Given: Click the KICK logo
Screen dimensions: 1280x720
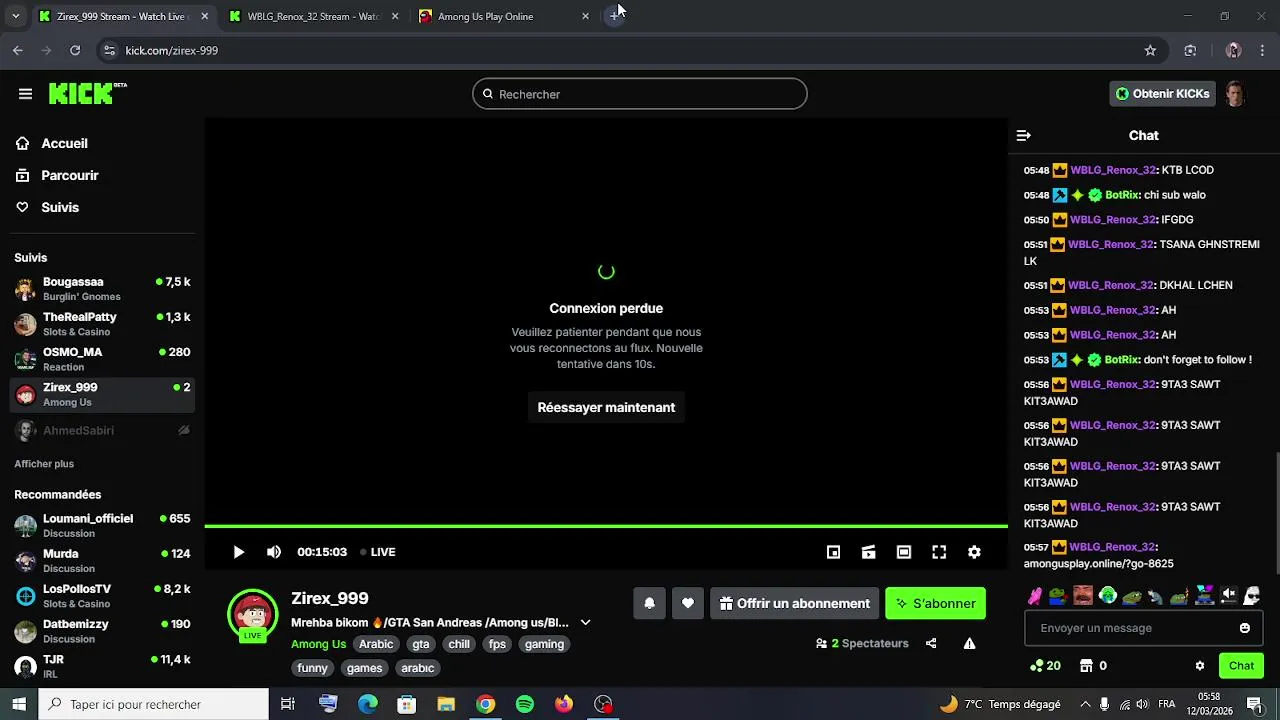Looking at the screenshot, I should tap(88, 93).
